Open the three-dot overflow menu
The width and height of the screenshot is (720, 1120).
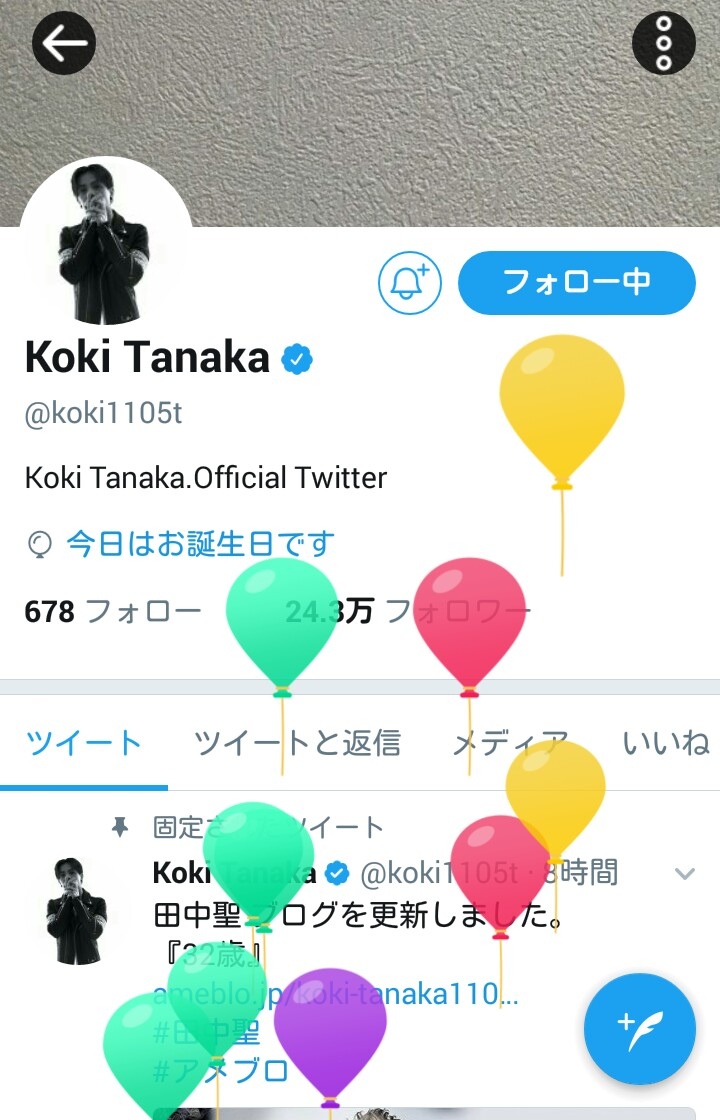point(664,44)
